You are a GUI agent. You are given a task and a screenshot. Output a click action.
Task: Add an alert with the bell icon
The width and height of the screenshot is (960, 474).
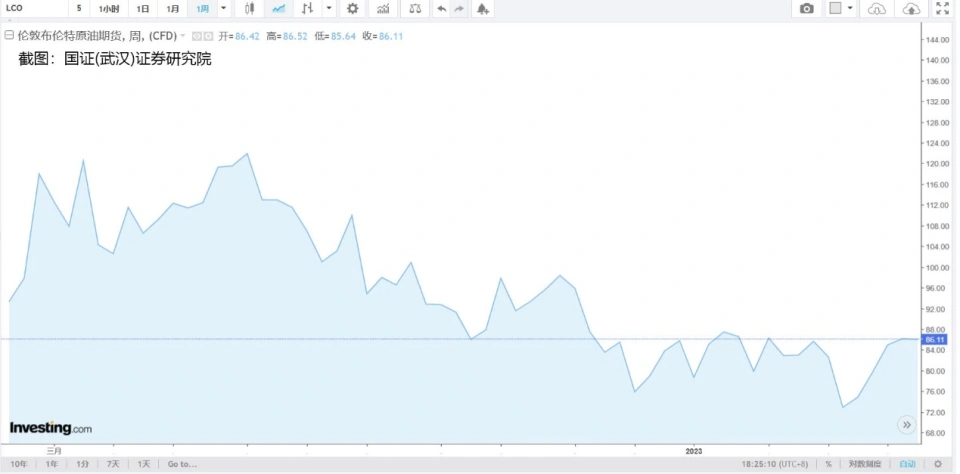point(482,9)
